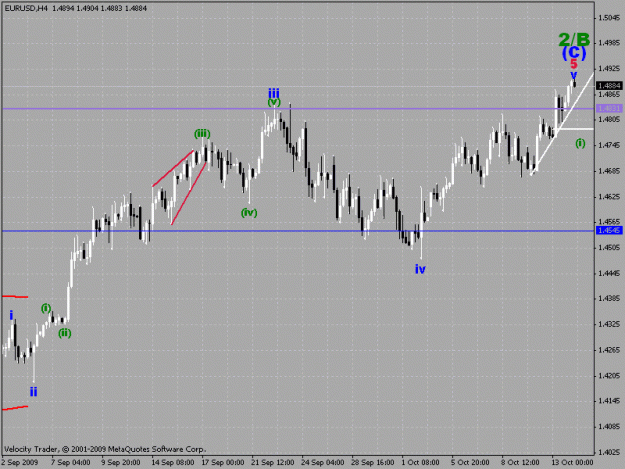Click the 1.4565 price scale value
This screenshot has width=625, height=469.
click(610, 222)
